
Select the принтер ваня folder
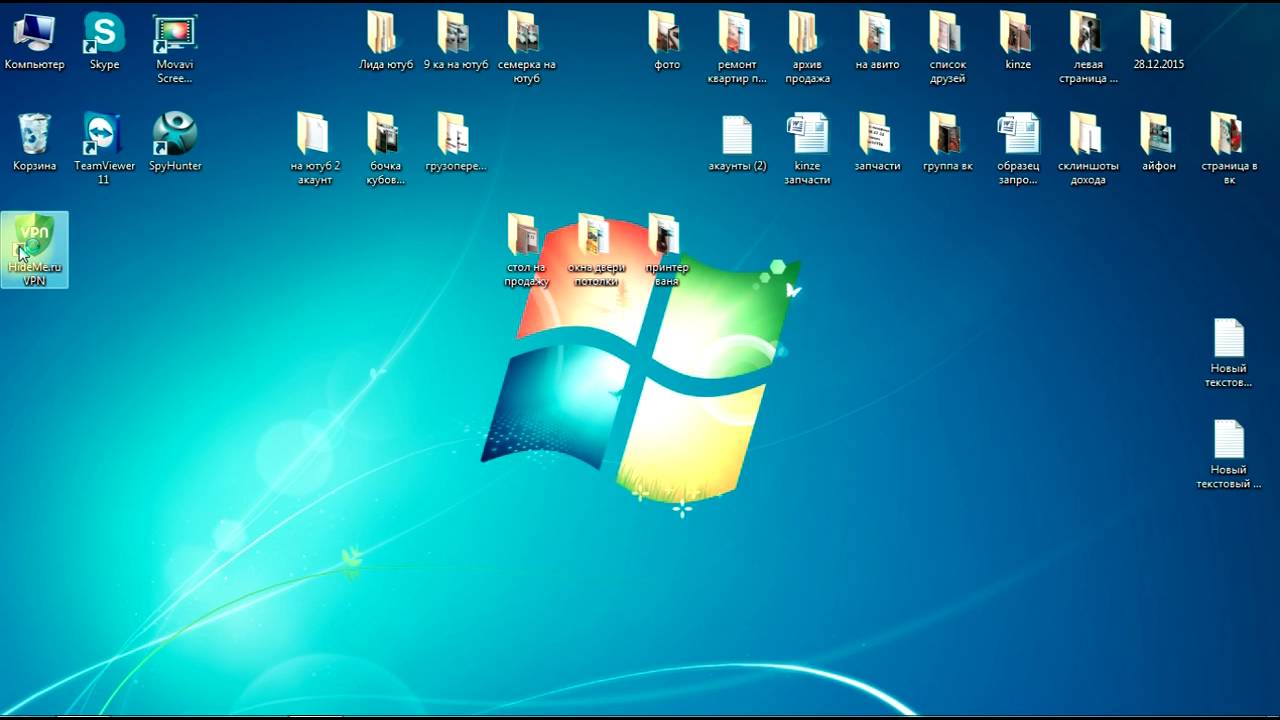(x=667, y=250)
